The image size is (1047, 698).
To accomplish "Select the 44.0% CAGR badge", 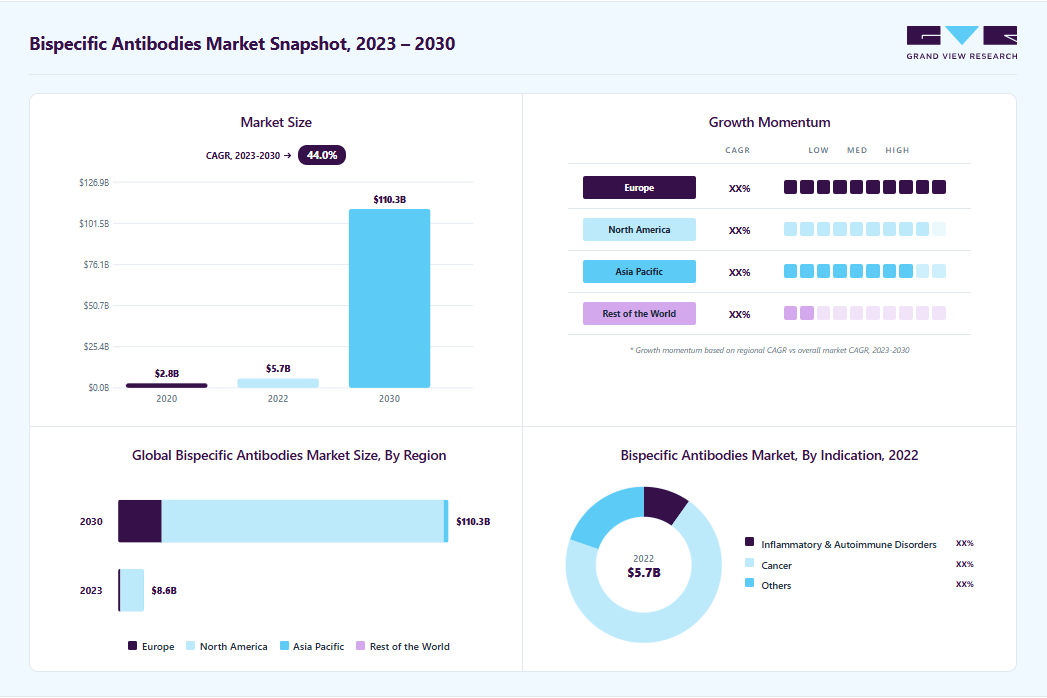I will tap(322, 155).
